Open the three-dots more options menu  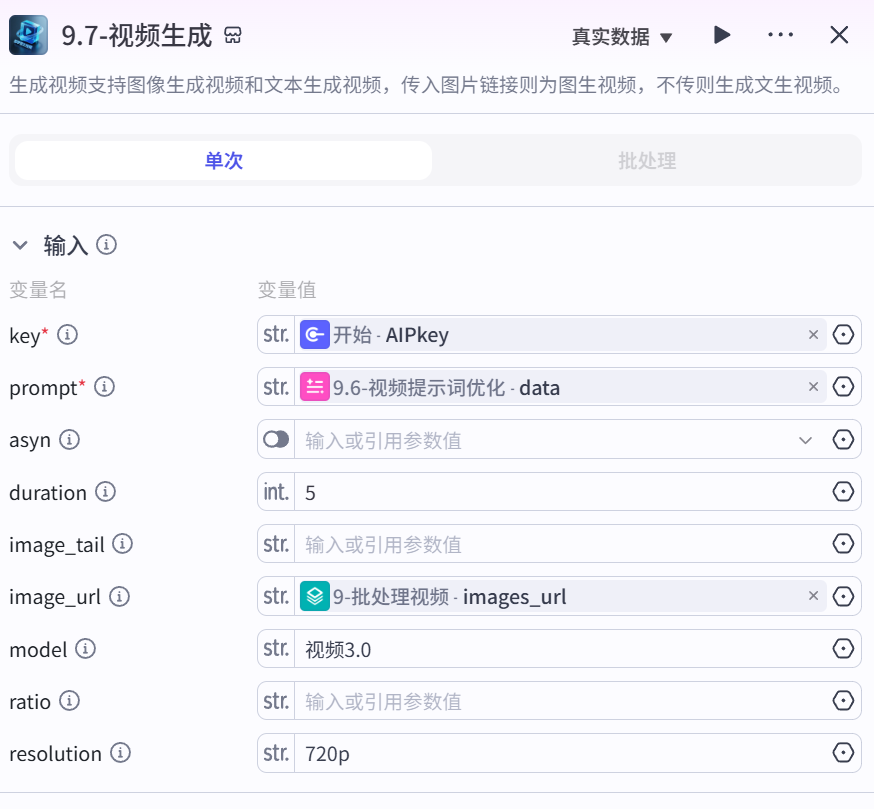point(780,35)
